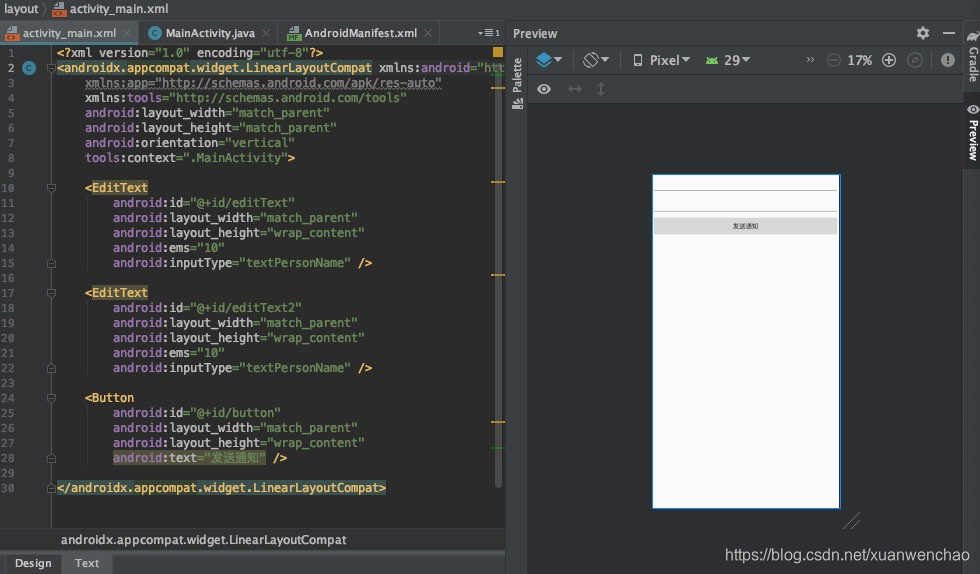Click the 17% zoom level value

pos(859,60)
